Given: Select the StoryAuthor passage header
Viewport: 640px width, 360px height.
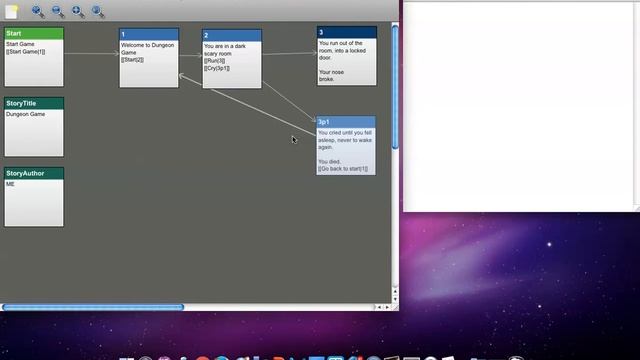Looking at the screenshot, I should (34, 173).
